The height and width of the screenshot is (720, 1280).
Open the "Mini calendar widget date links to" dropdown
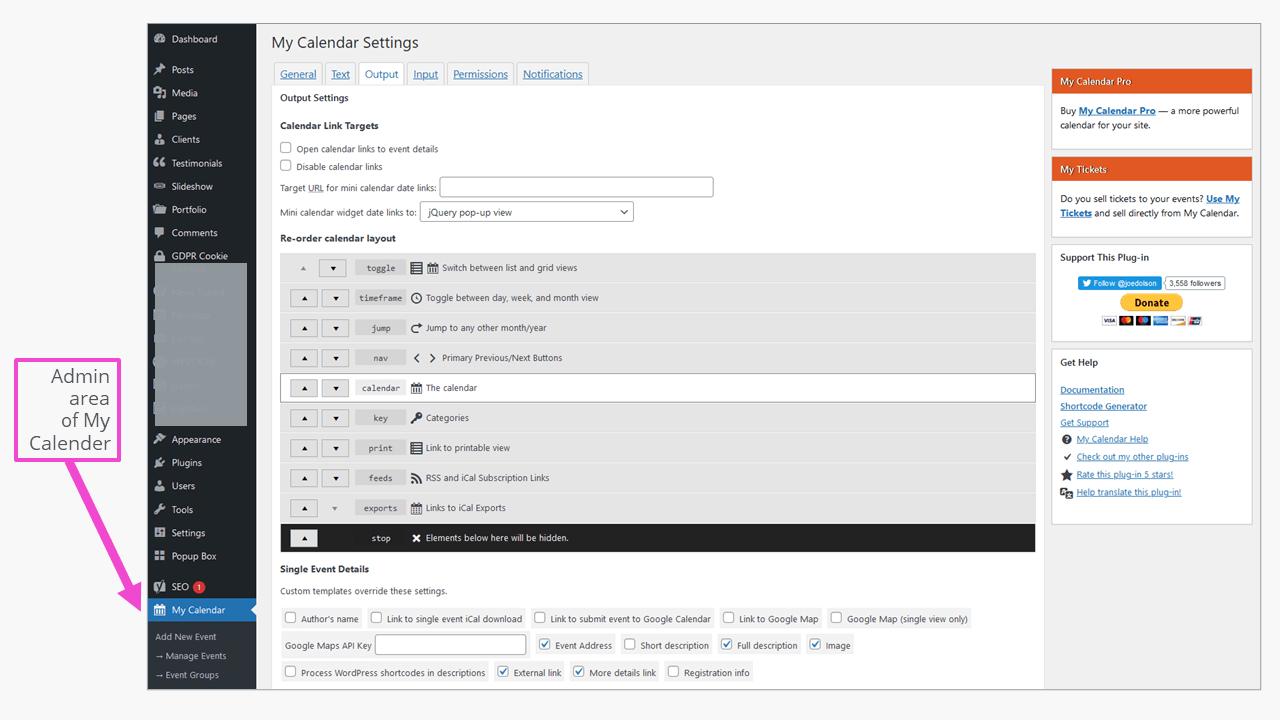527,211
